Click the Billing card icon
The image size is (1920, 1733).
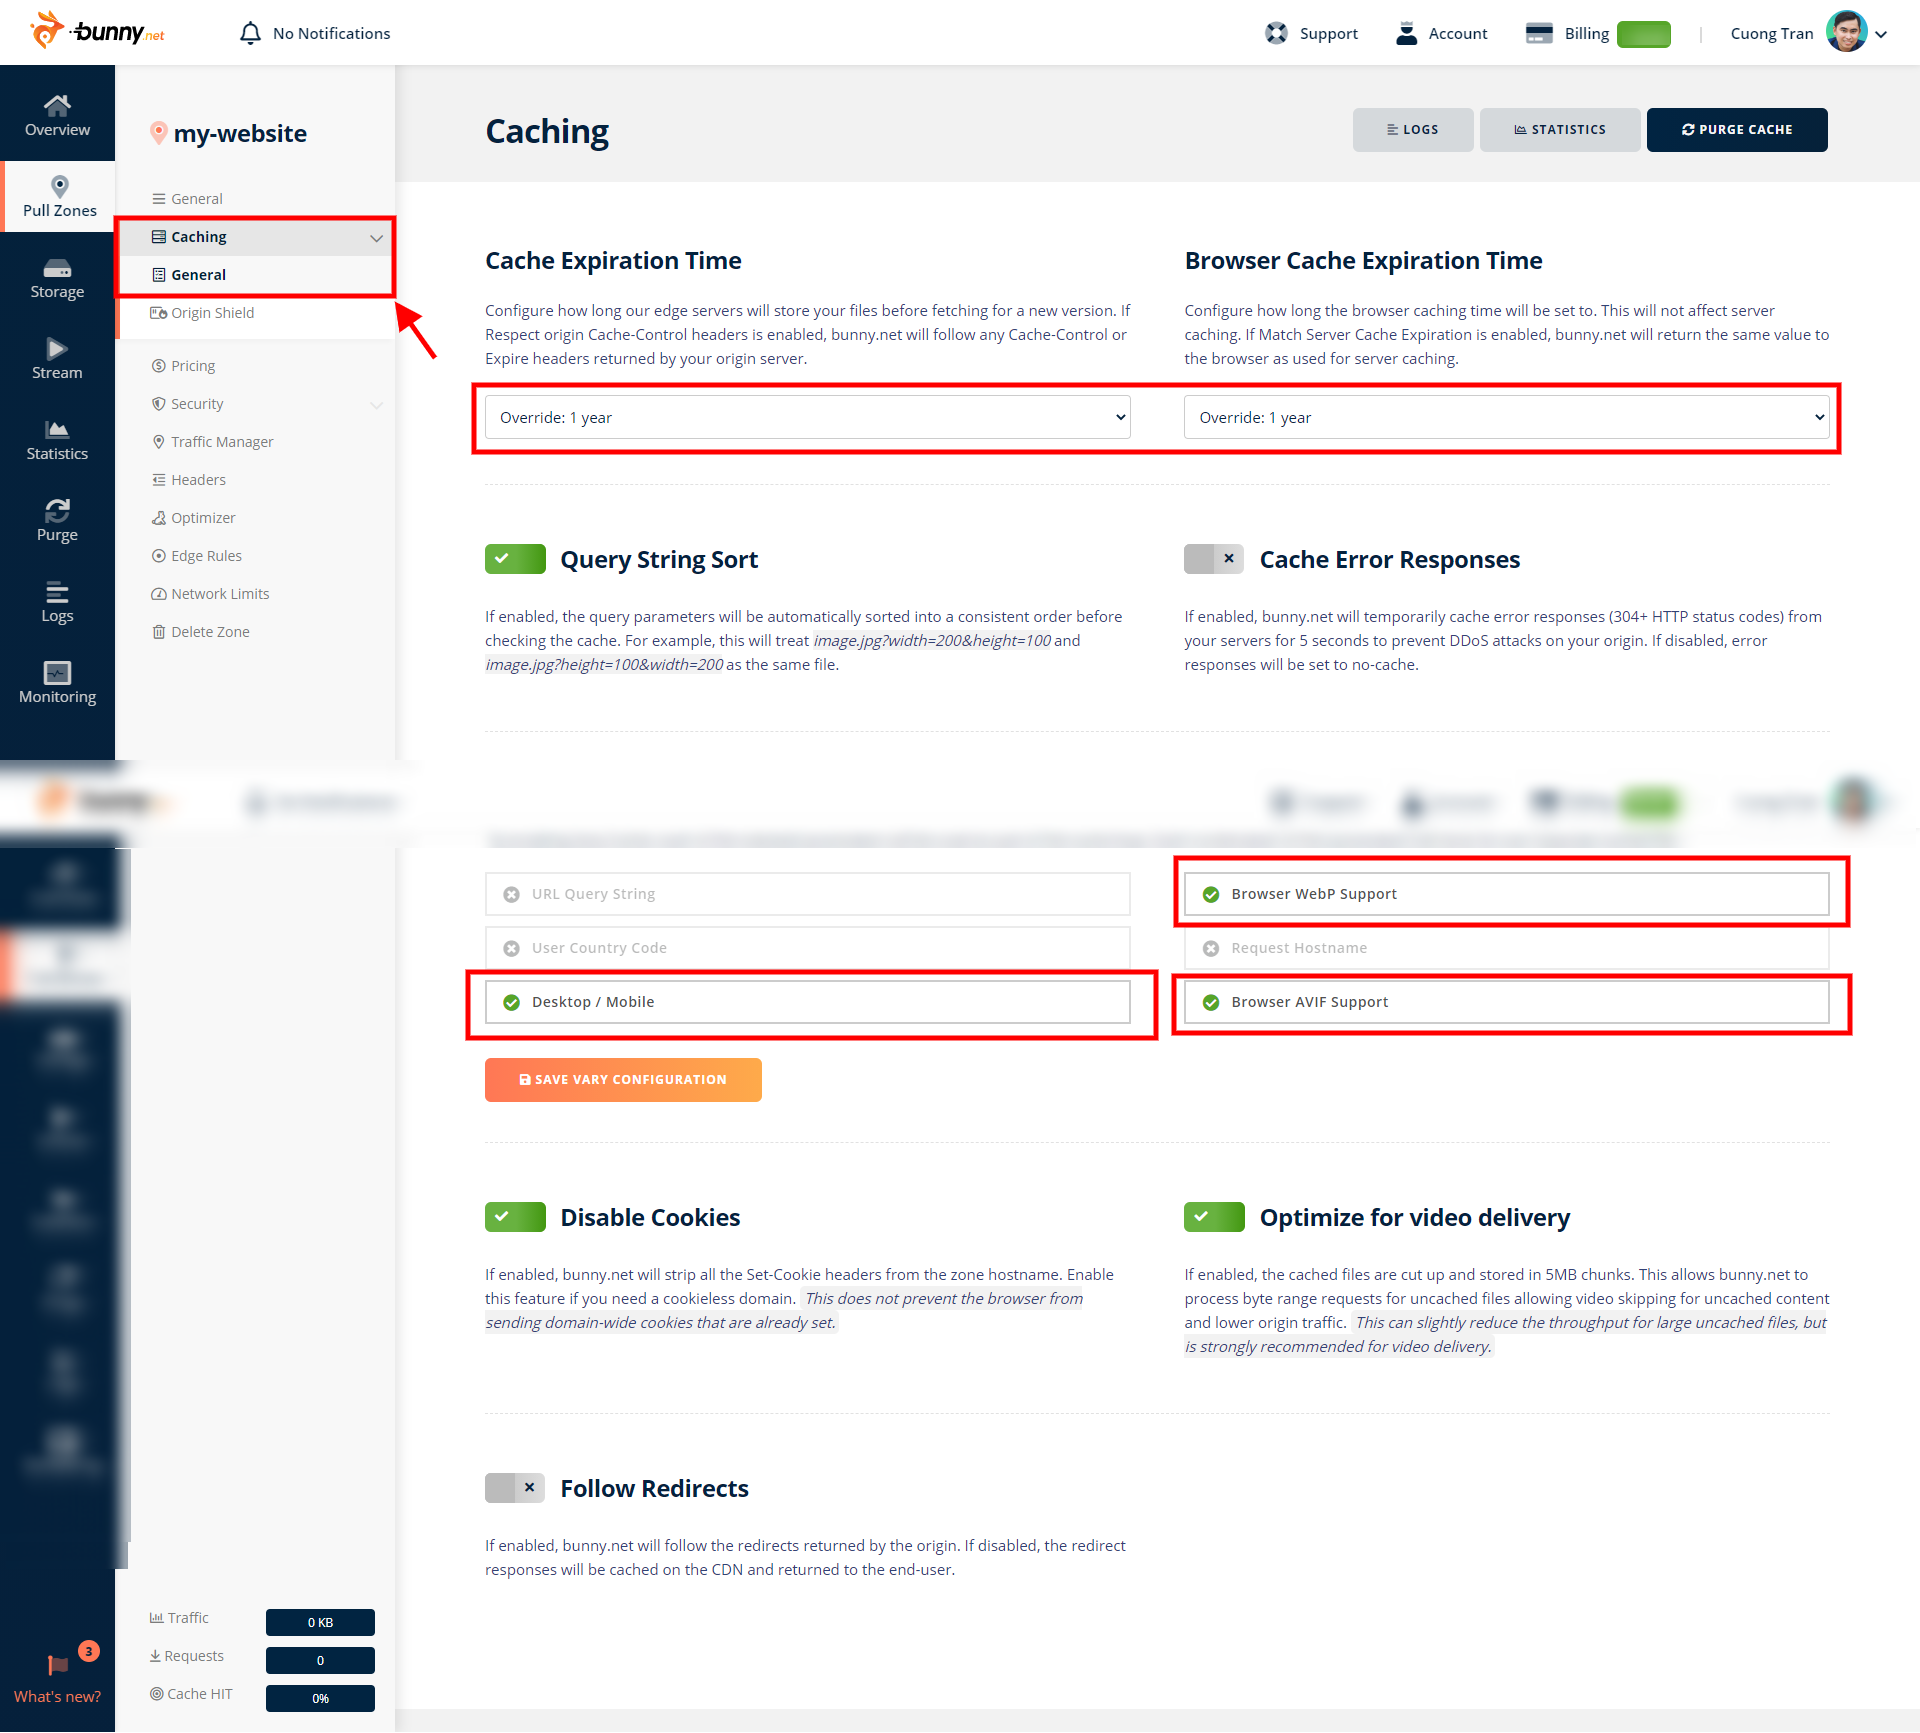click(x=1539, y=33)
